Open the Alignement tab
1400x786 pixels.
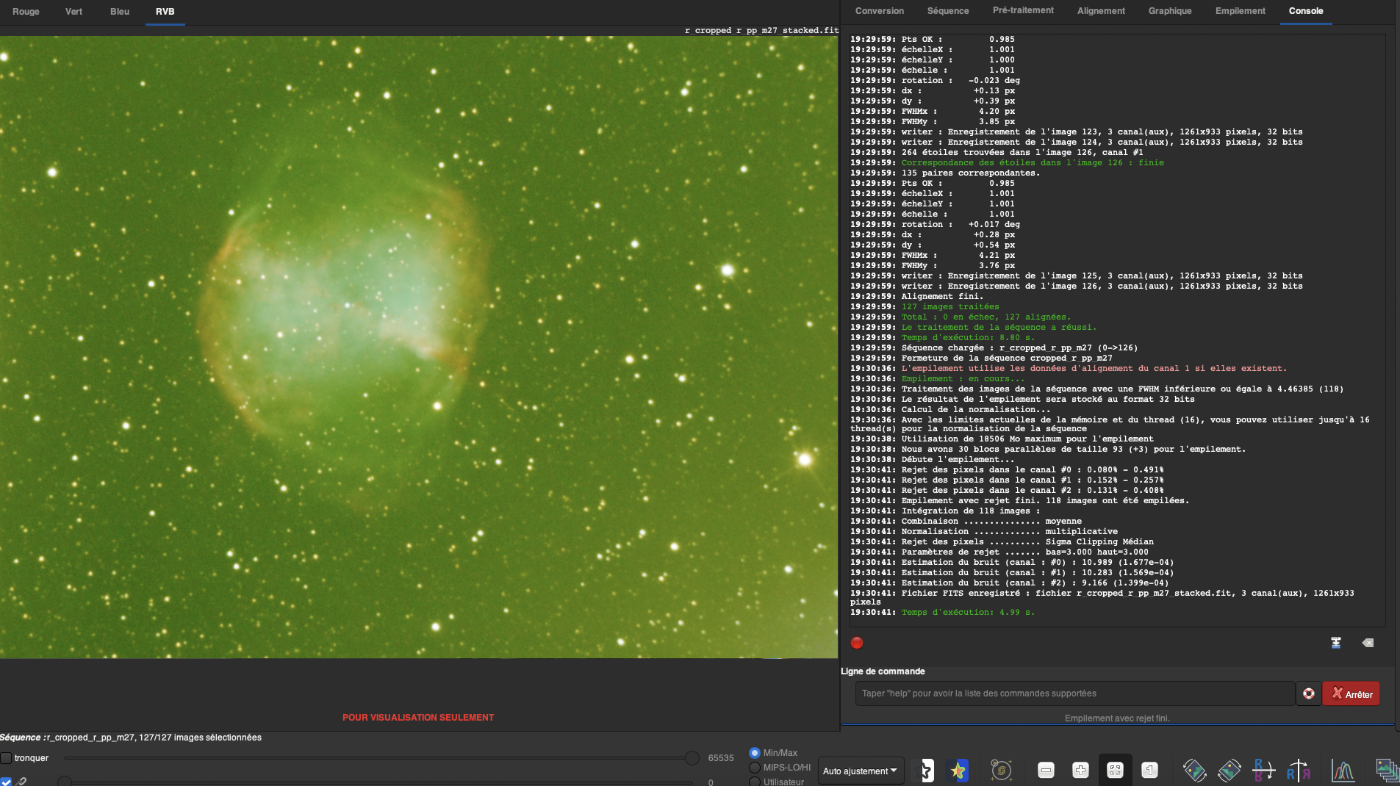point(1101,11)
